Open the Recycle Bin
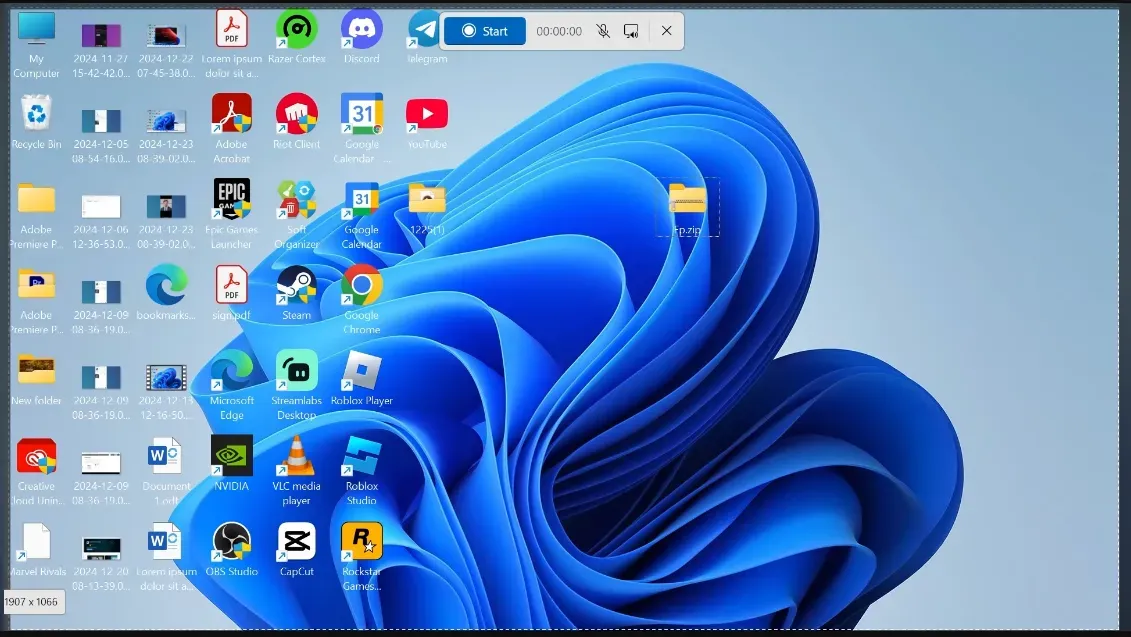The width and height of the screenshot is (1131, 637). click(37, 115)
